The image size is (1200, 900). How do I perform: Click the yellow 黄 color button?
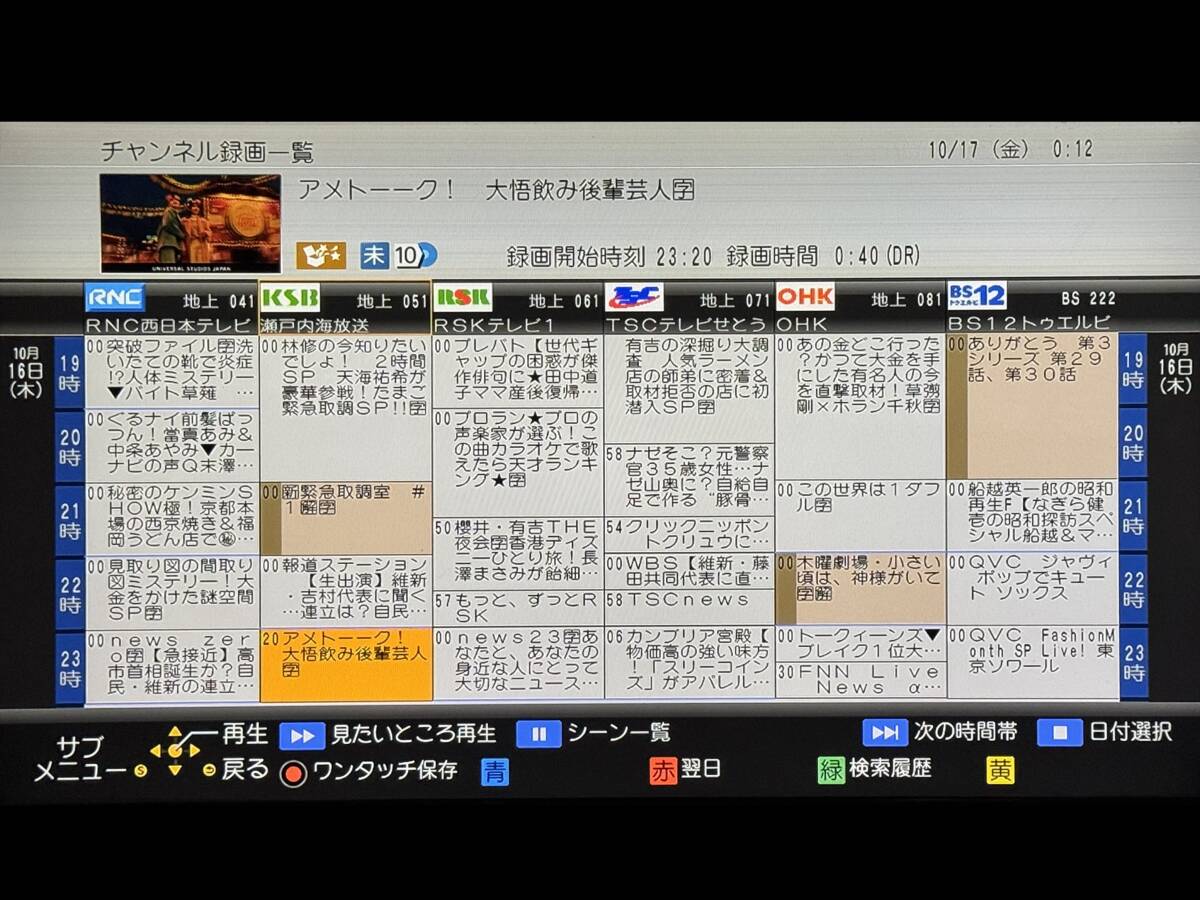(x=1000, y=770)
